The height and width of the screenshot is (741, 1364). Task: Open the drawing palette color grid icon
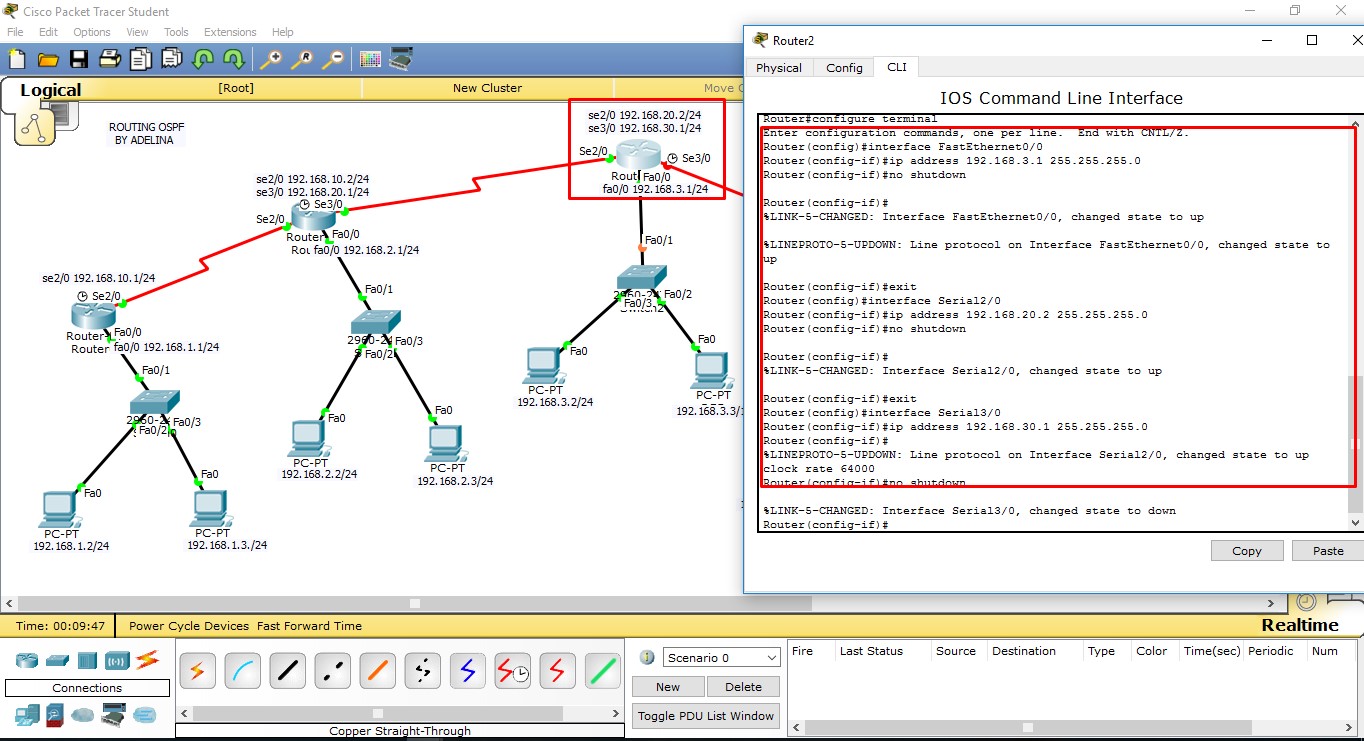pyautogui.click(x=370, y=60)
